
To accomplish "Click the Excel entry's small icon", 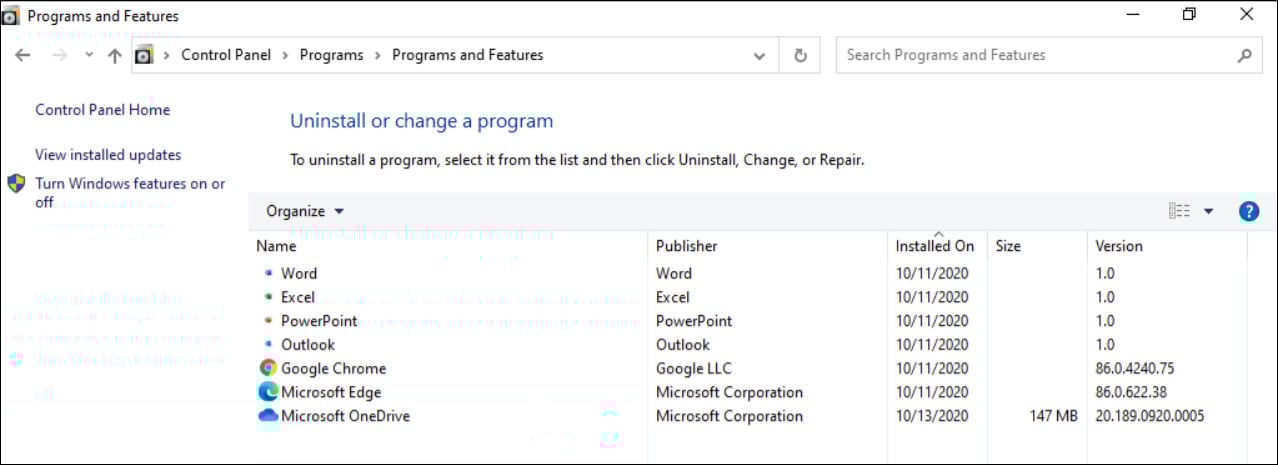I will coord(268,297).
